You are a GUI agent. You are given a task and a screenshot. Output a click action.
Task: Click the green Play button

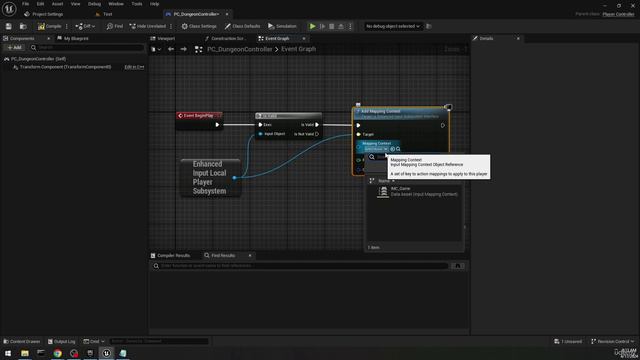point(313,26)
